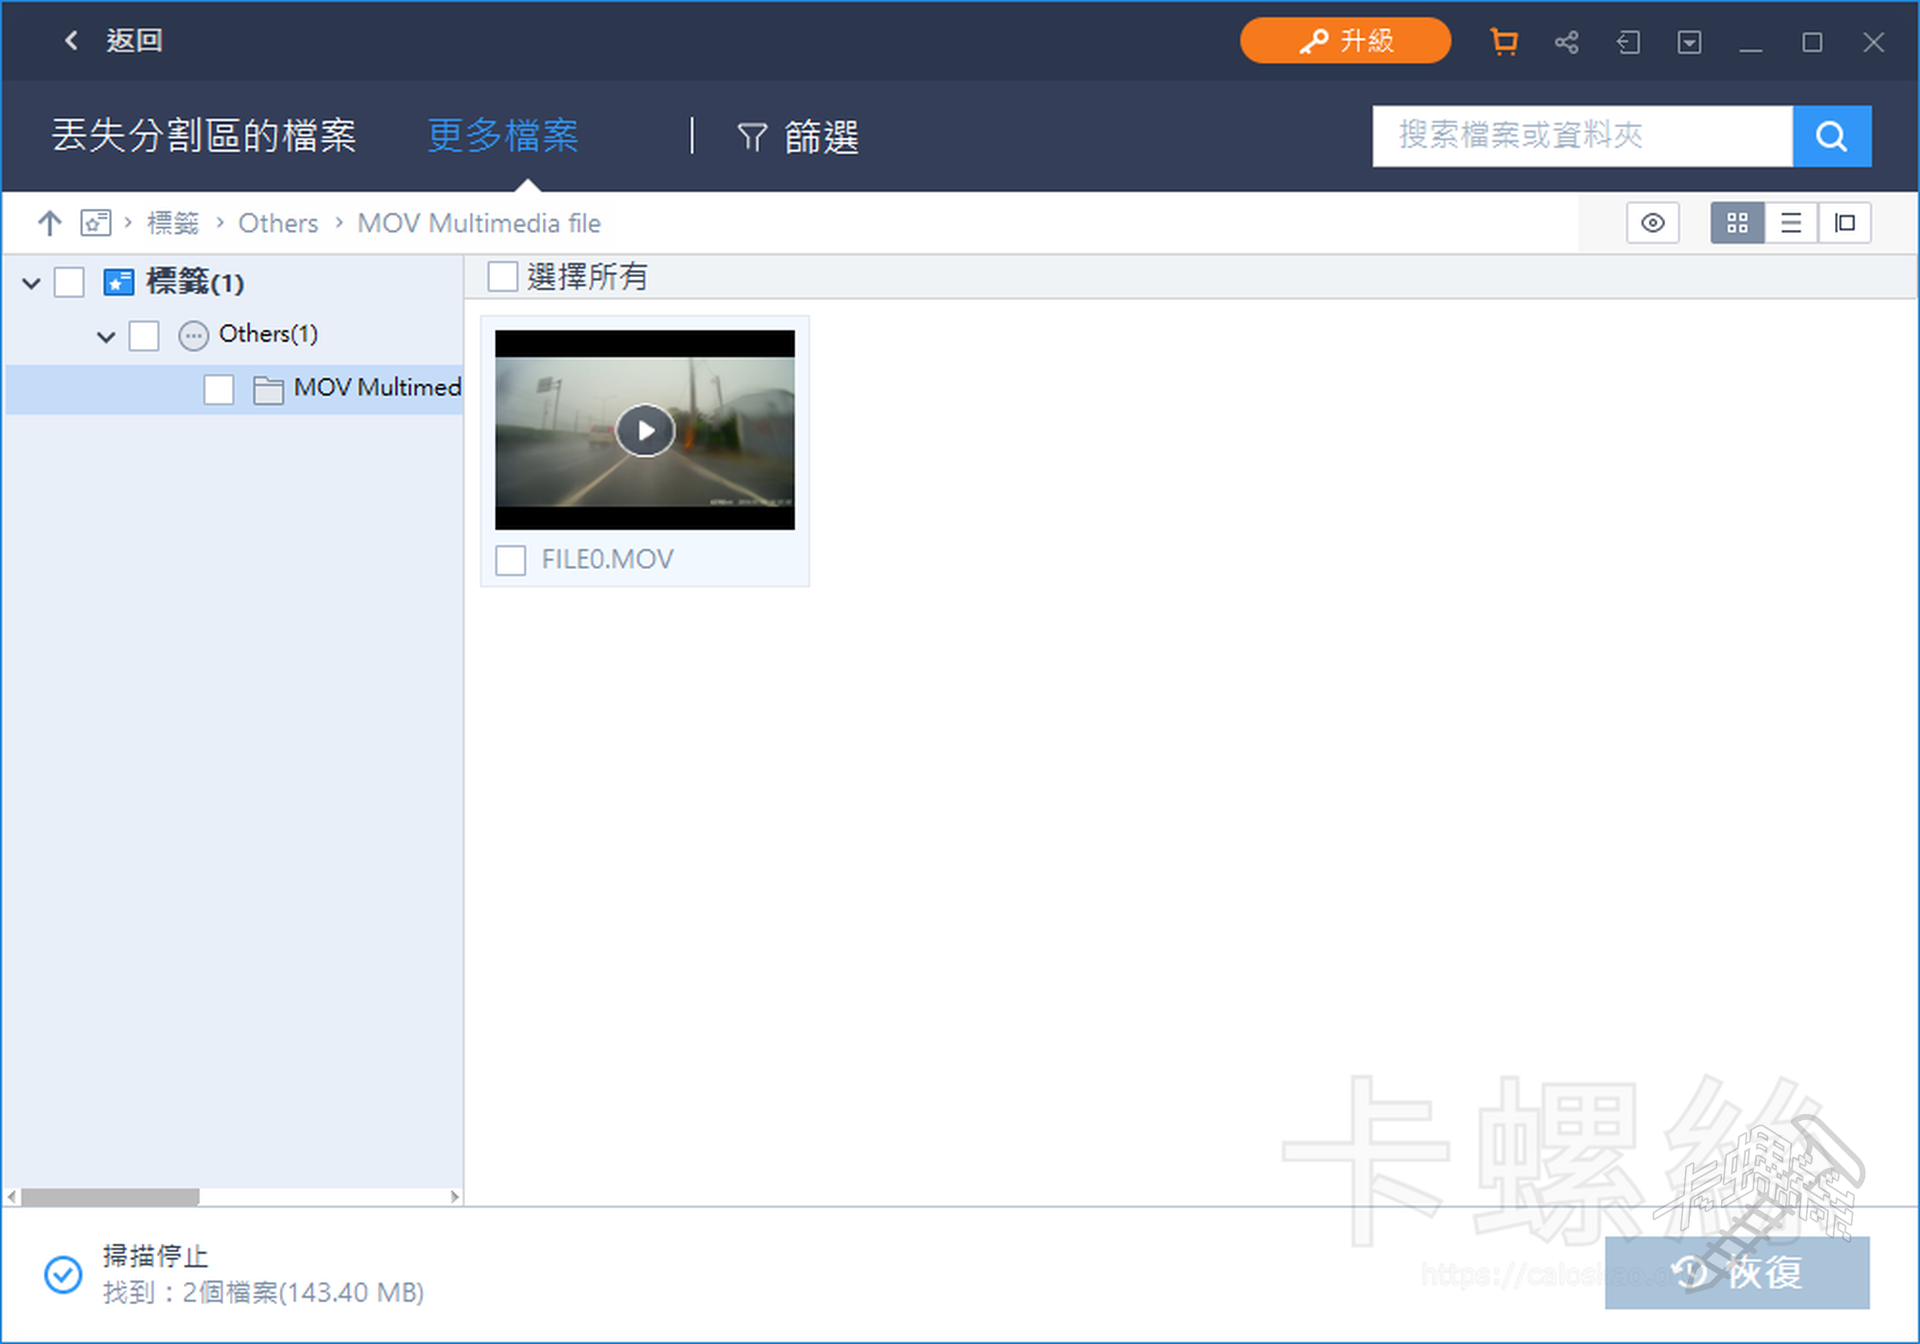Click the orange 升級 upgrade button

point(1345,41)
